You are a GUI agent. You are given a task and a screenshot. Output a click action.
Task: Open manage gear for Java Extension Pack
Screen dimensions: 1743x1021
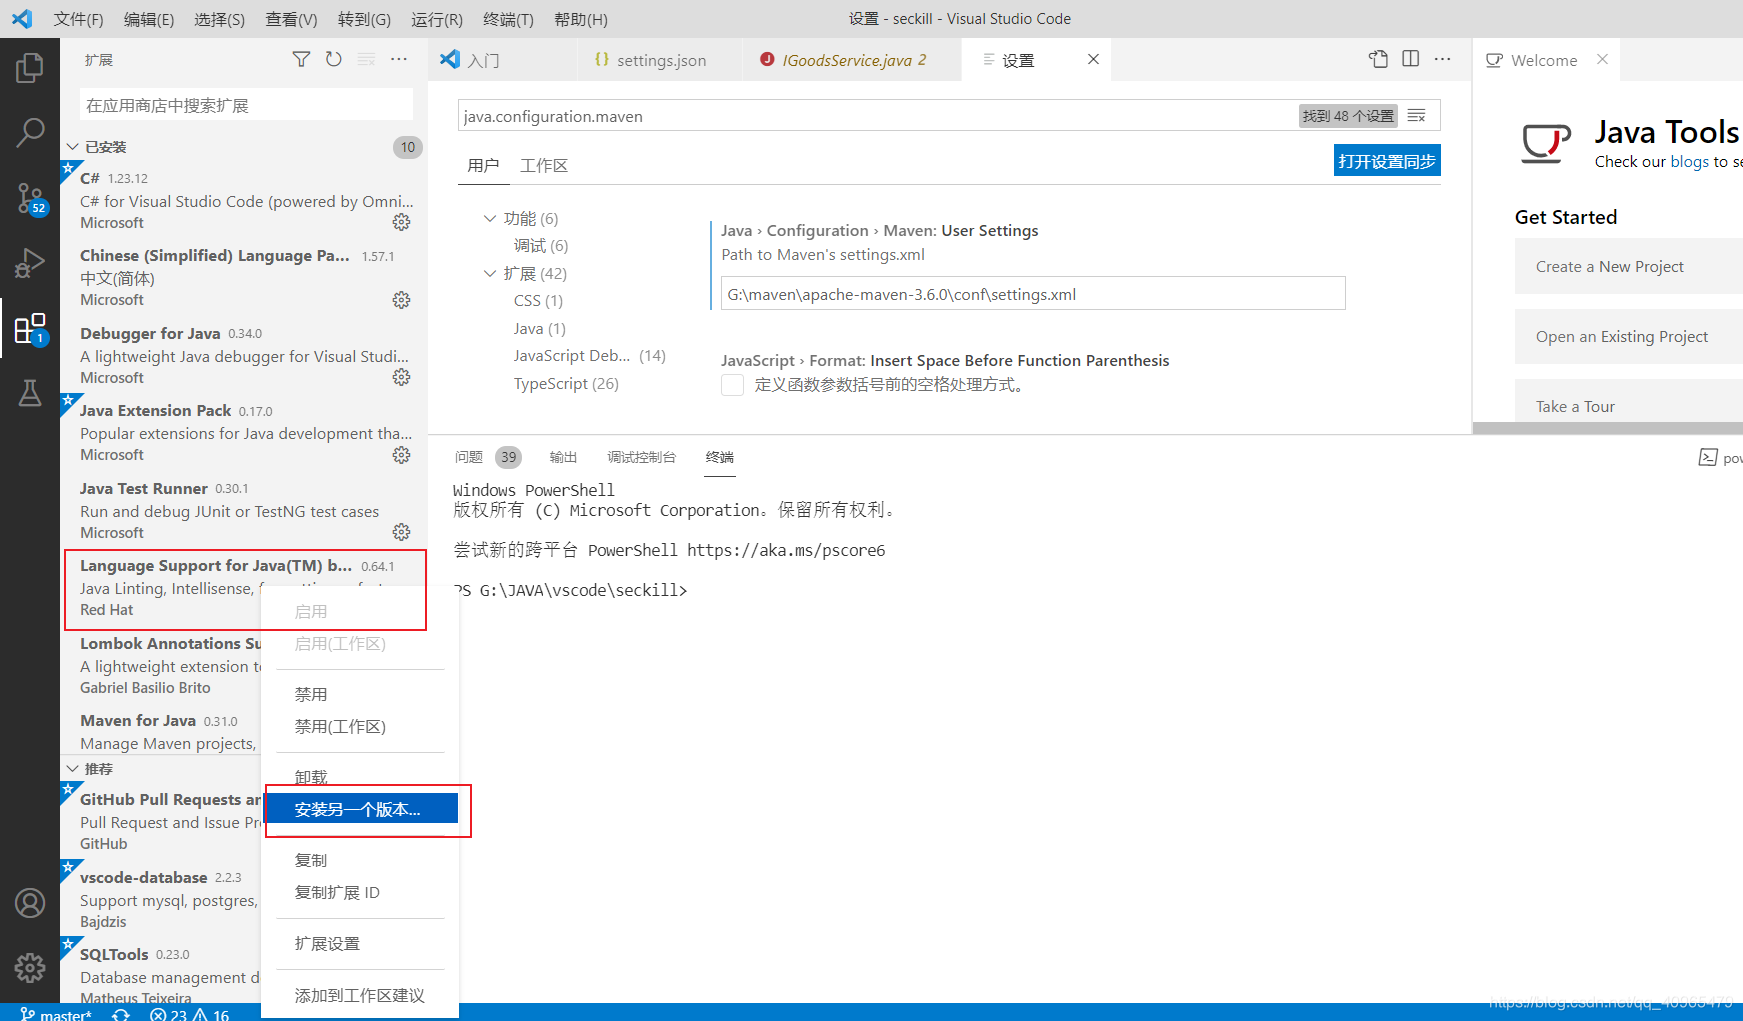coord(401,455)
